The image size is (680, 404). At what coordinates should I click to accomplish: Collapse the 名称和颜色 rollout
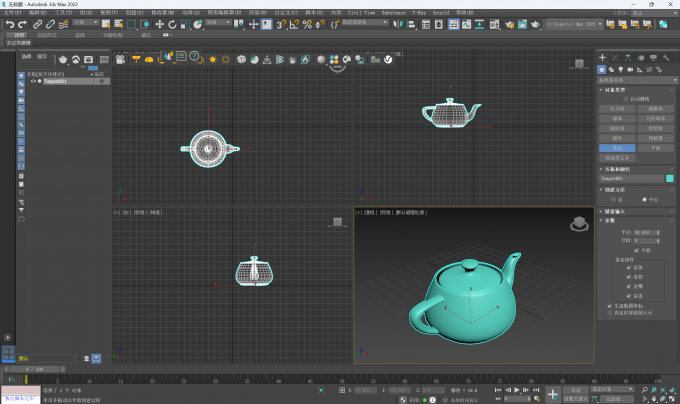617,169
